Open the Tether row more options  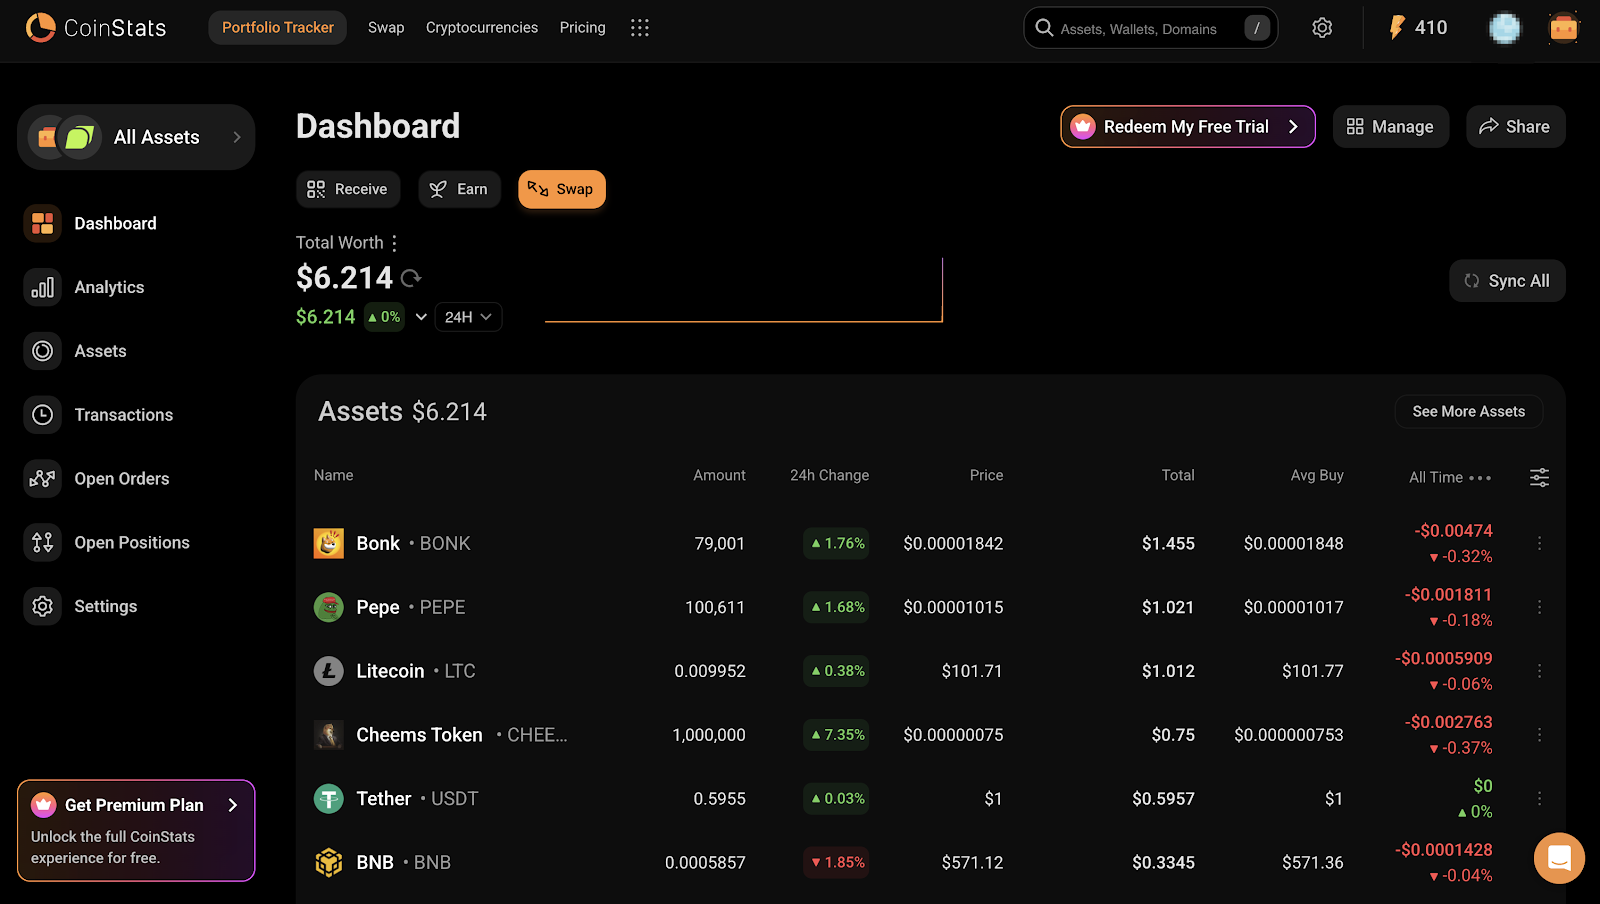tap(1540, 799)
